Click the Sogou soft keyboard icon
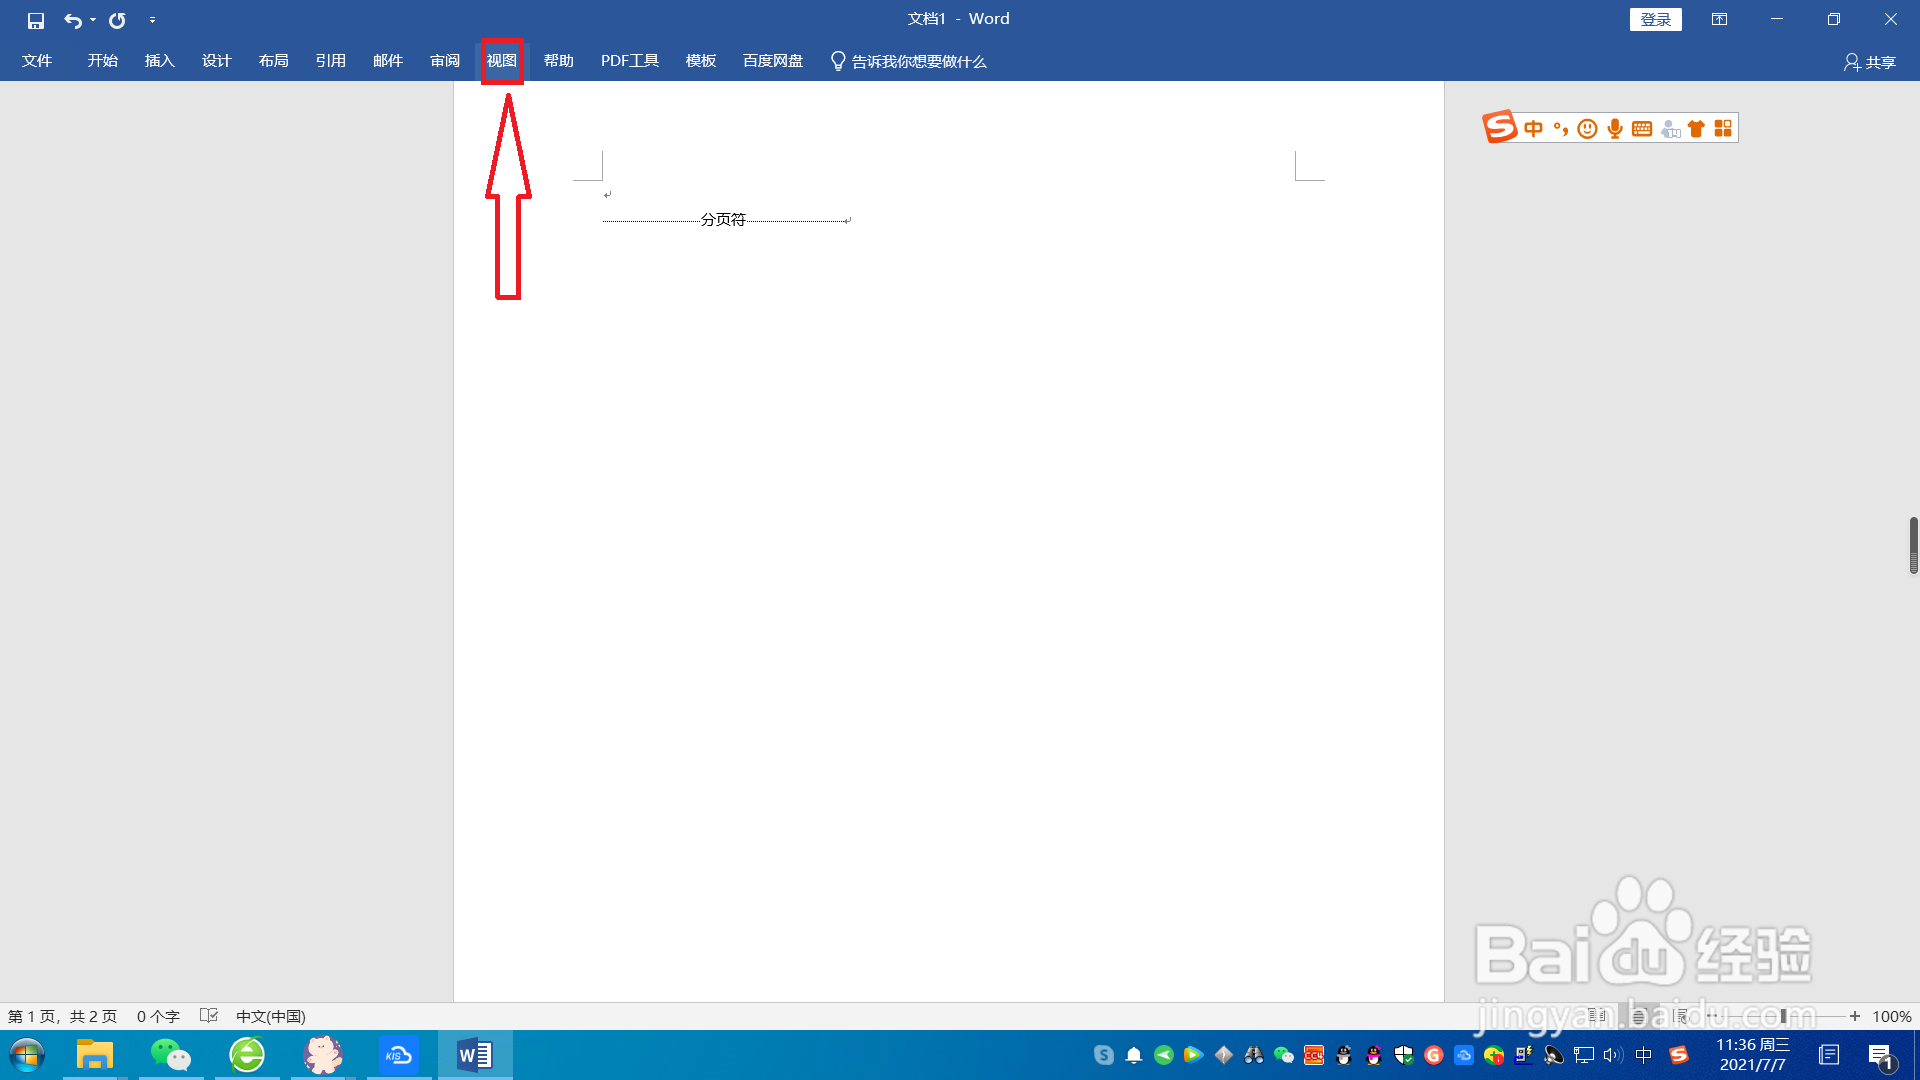 [x=1642, y=128]
